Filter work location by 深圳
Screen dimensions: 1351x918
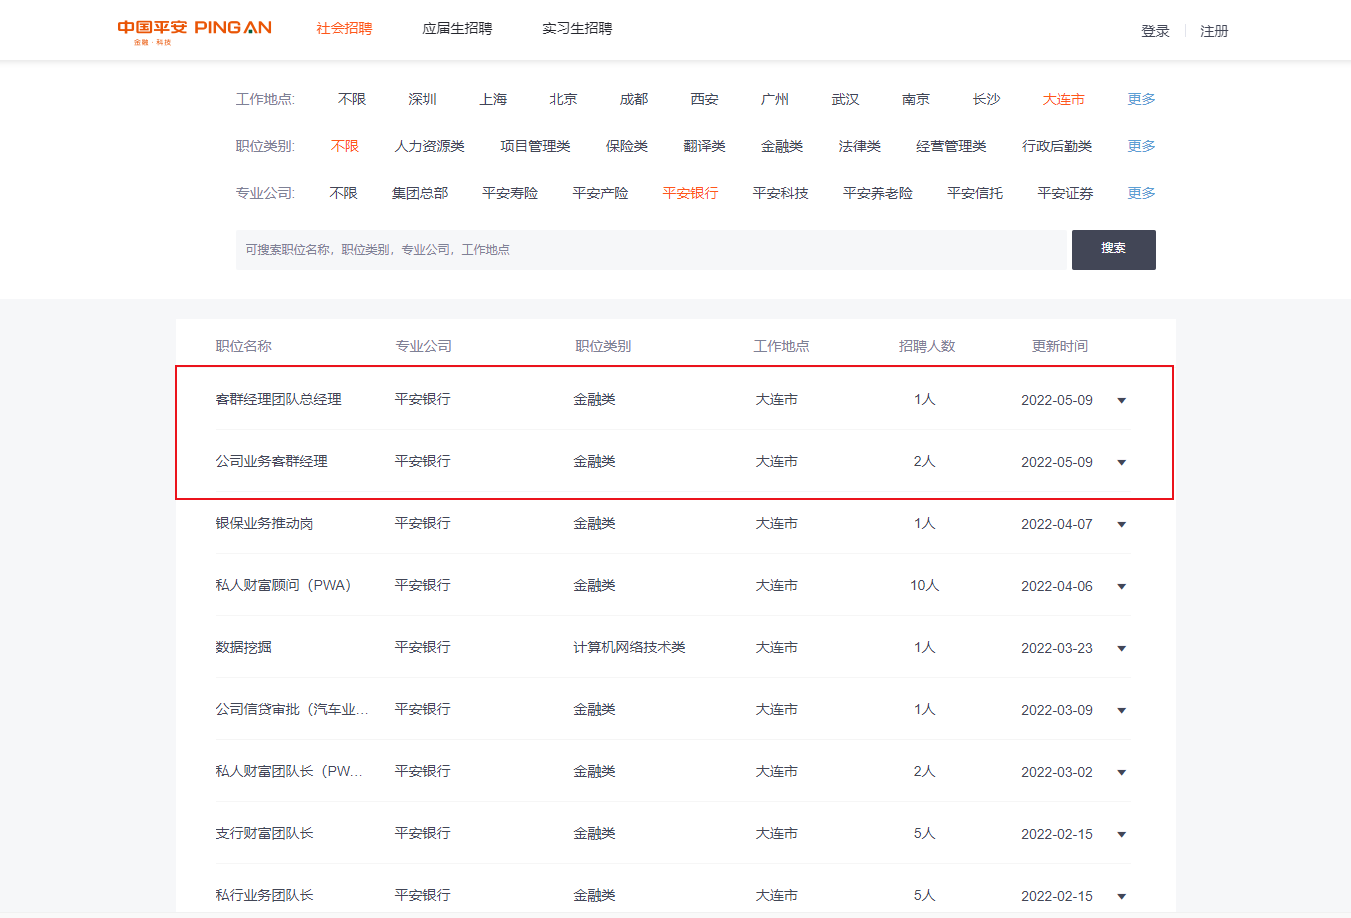pos(422,99)
